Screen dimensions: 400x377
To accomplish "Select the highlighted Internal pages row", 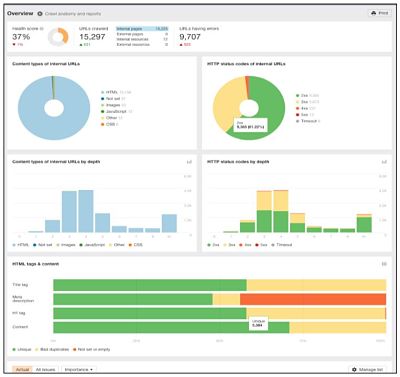I will [x=142, y=29].
